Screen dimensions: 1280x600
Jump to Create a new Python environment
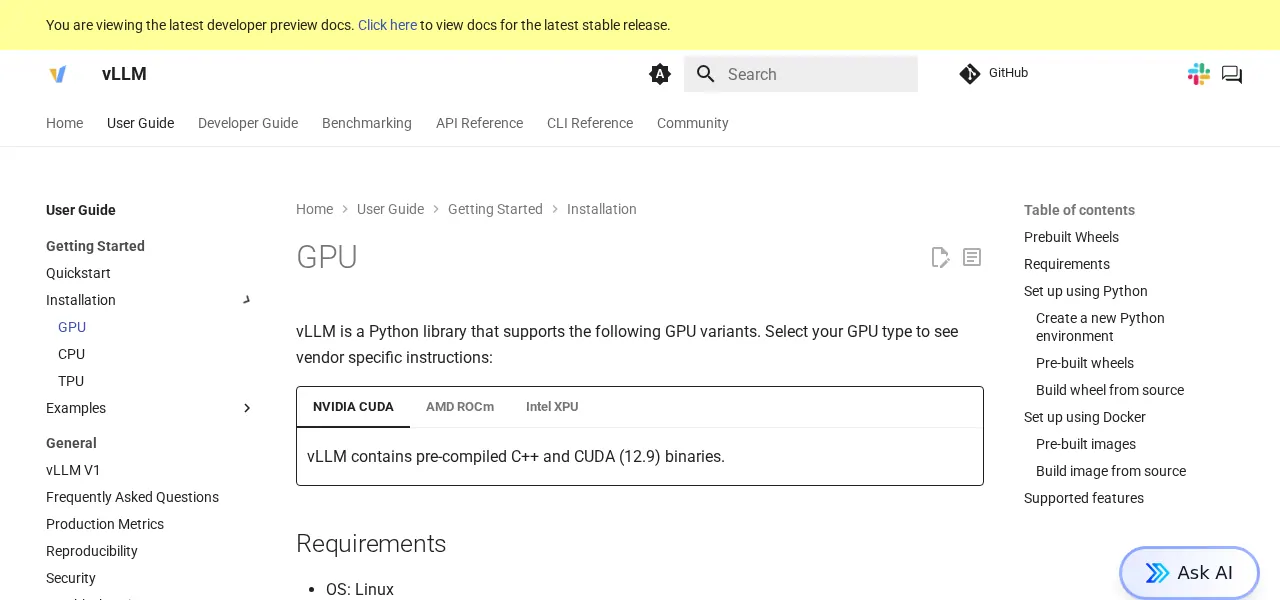click(1100, 327)
